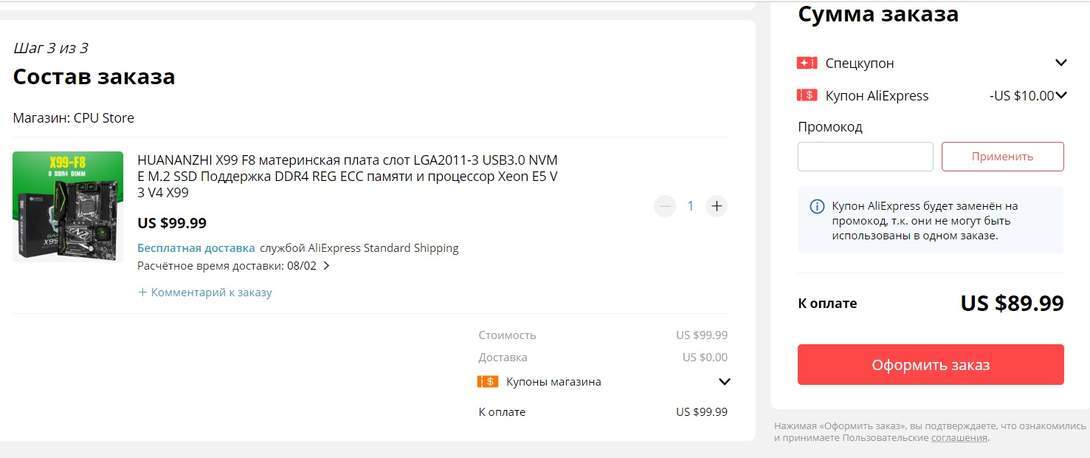
Task: Click the red Спецкупон coupon icon
Action: (807, 63)
